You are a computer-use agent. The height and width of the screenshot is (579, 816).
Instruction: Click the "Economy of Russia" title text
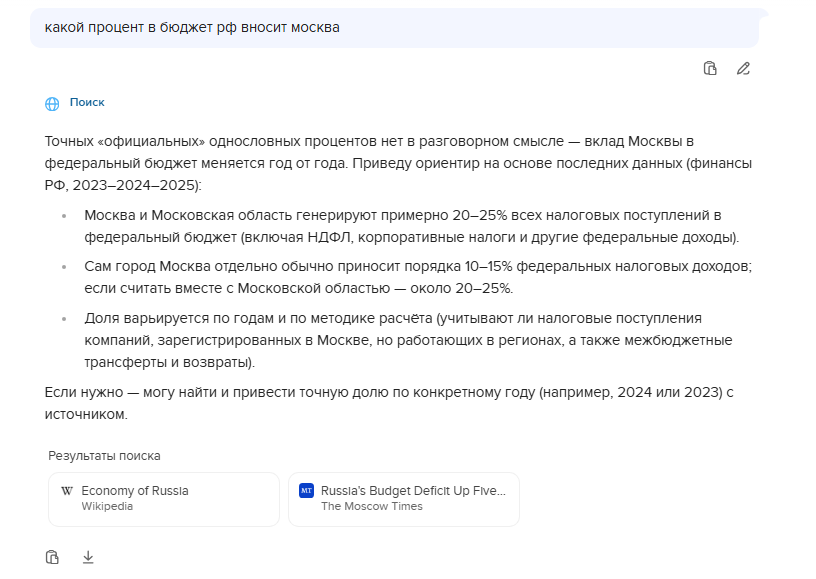135,491
